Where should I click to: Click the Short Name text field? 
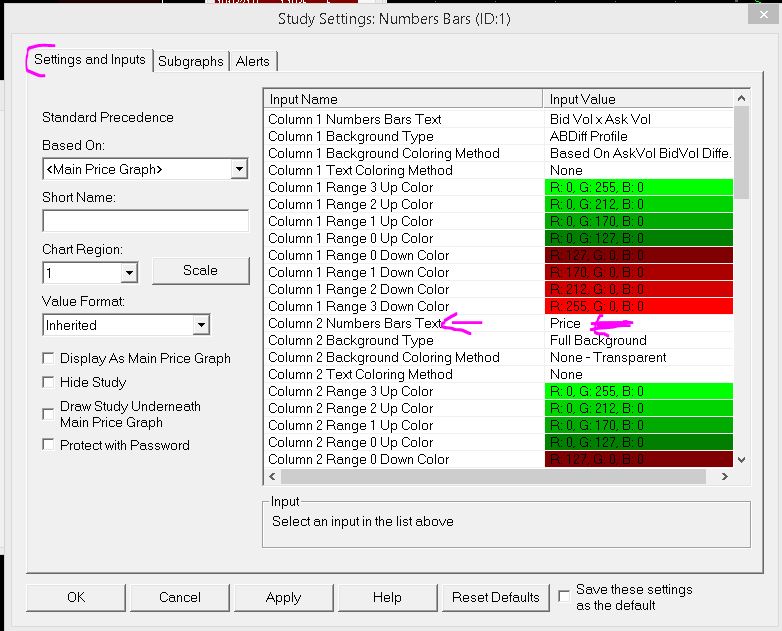click(x=145, y=221)
